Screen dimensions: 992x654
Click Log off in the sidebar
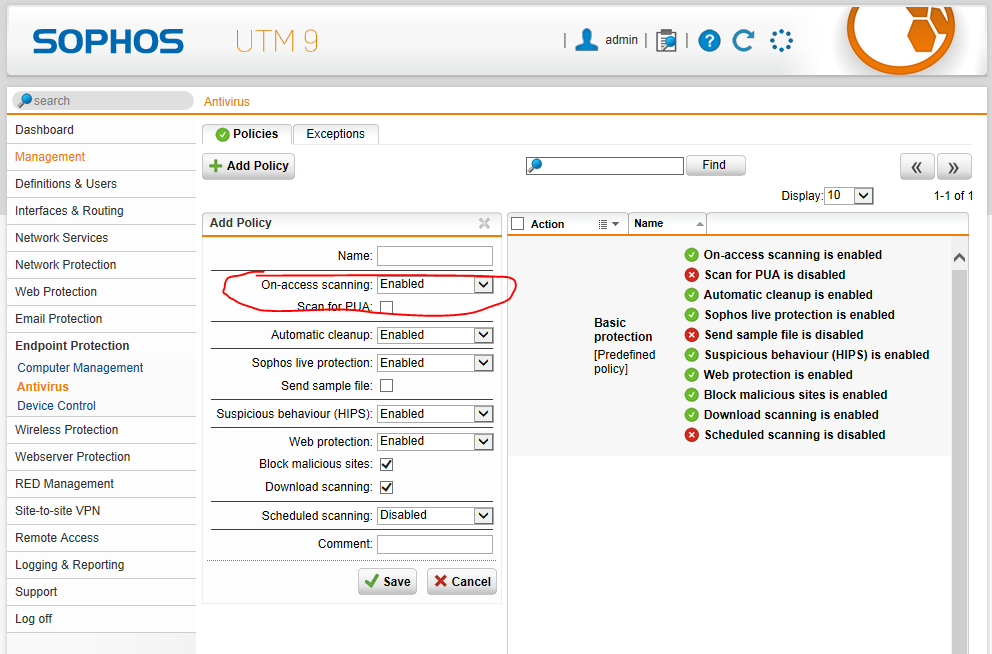tap(101, 619)
